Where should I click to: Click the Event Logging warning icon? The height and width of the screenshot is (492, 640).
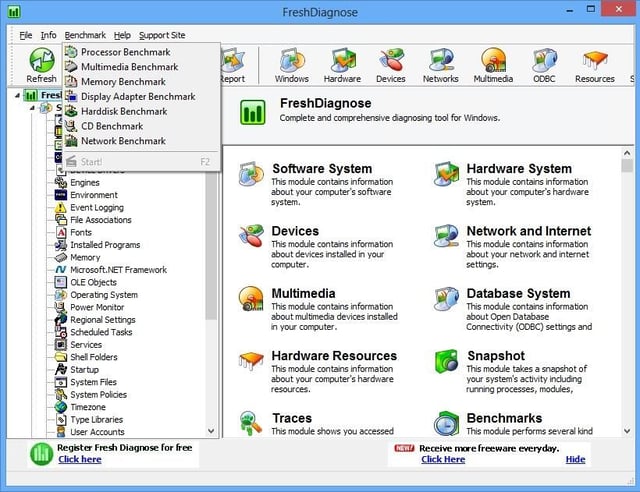click(x=60, y=207)
